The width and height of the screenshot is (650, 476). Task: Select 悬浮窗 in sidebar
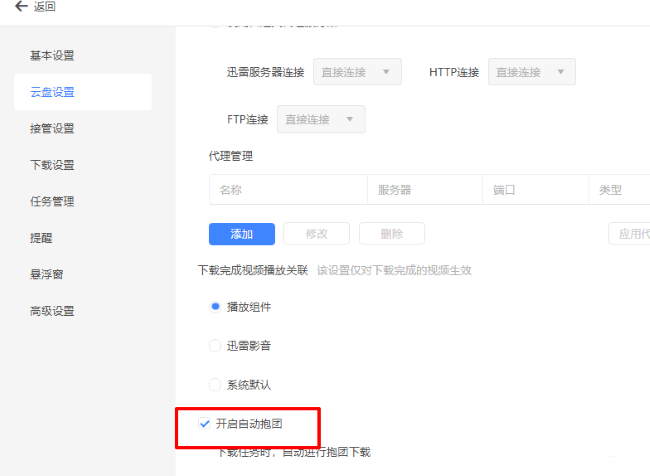(47, 274)
